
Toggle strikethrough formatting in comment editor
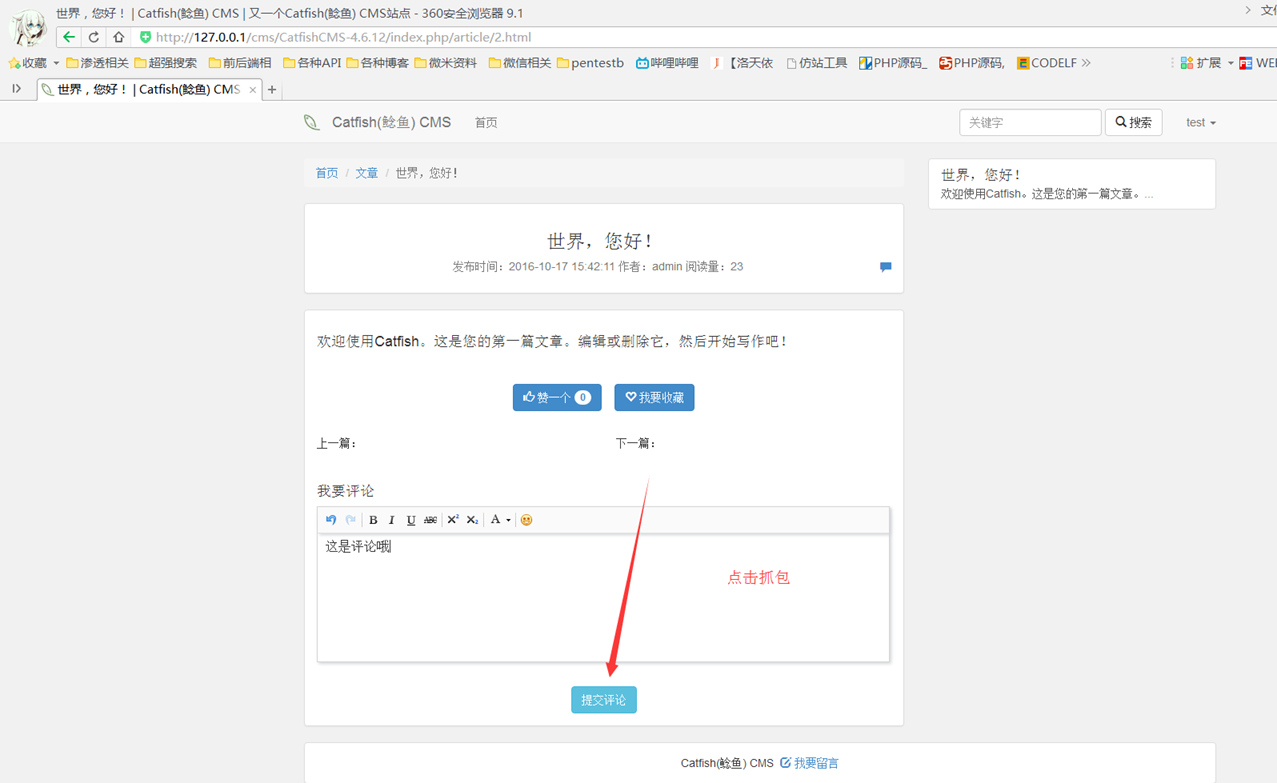430,520
